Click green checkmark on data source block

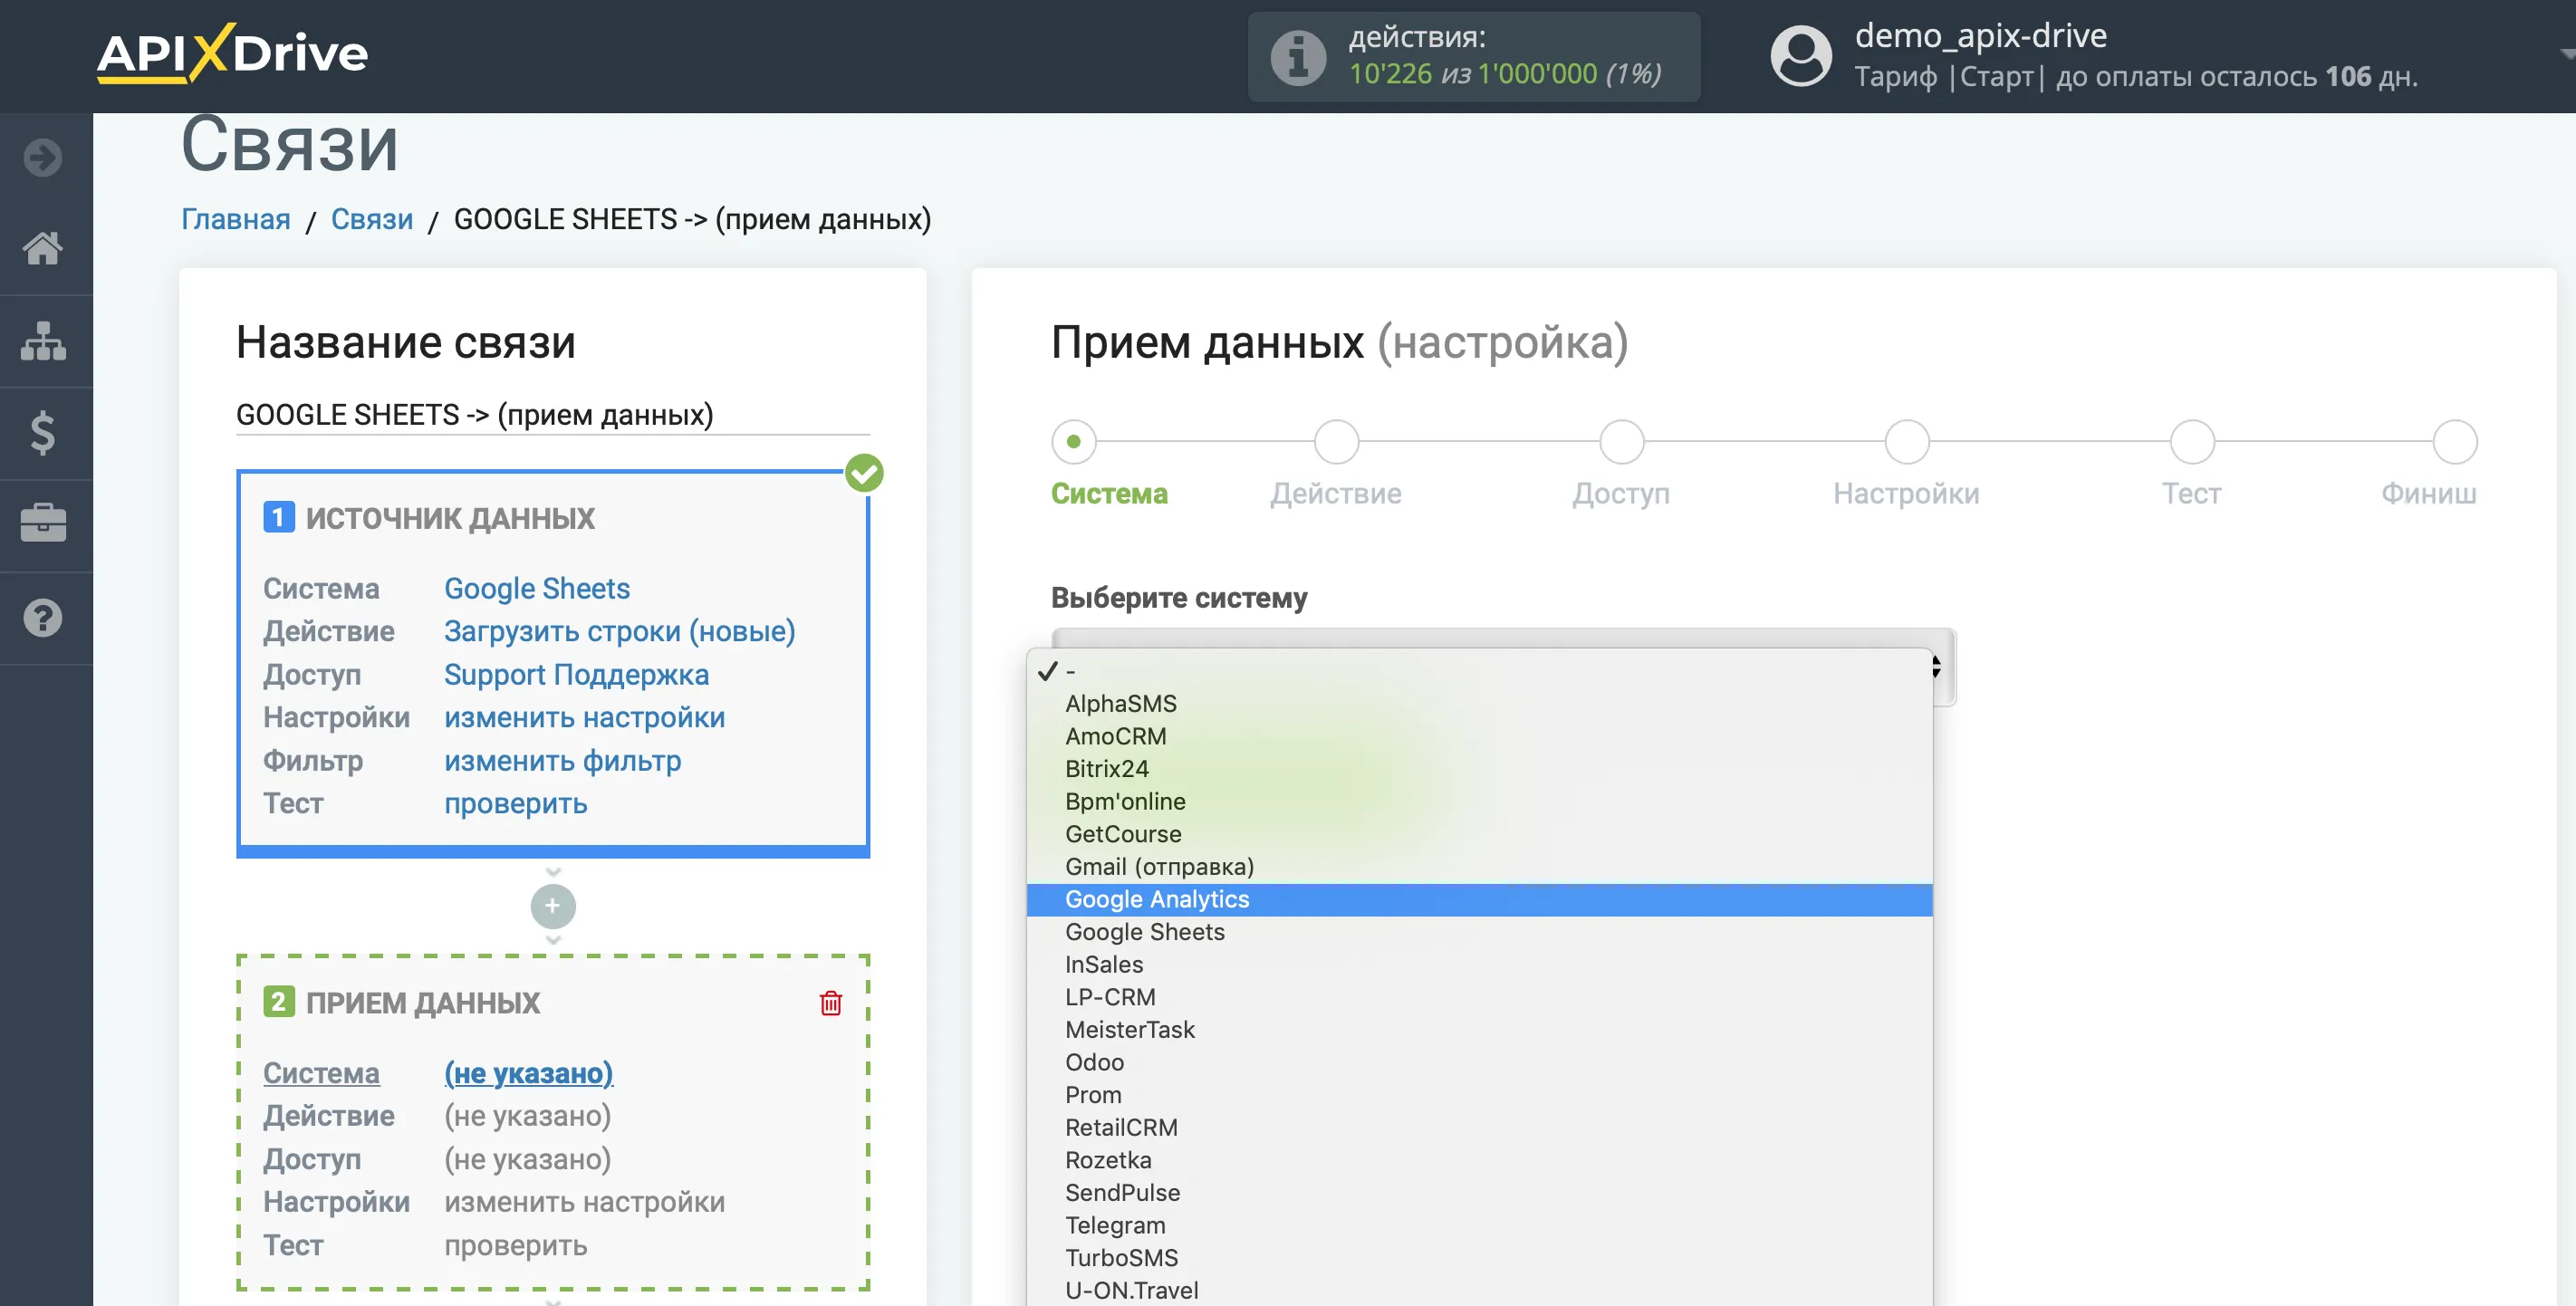point(864,473)
